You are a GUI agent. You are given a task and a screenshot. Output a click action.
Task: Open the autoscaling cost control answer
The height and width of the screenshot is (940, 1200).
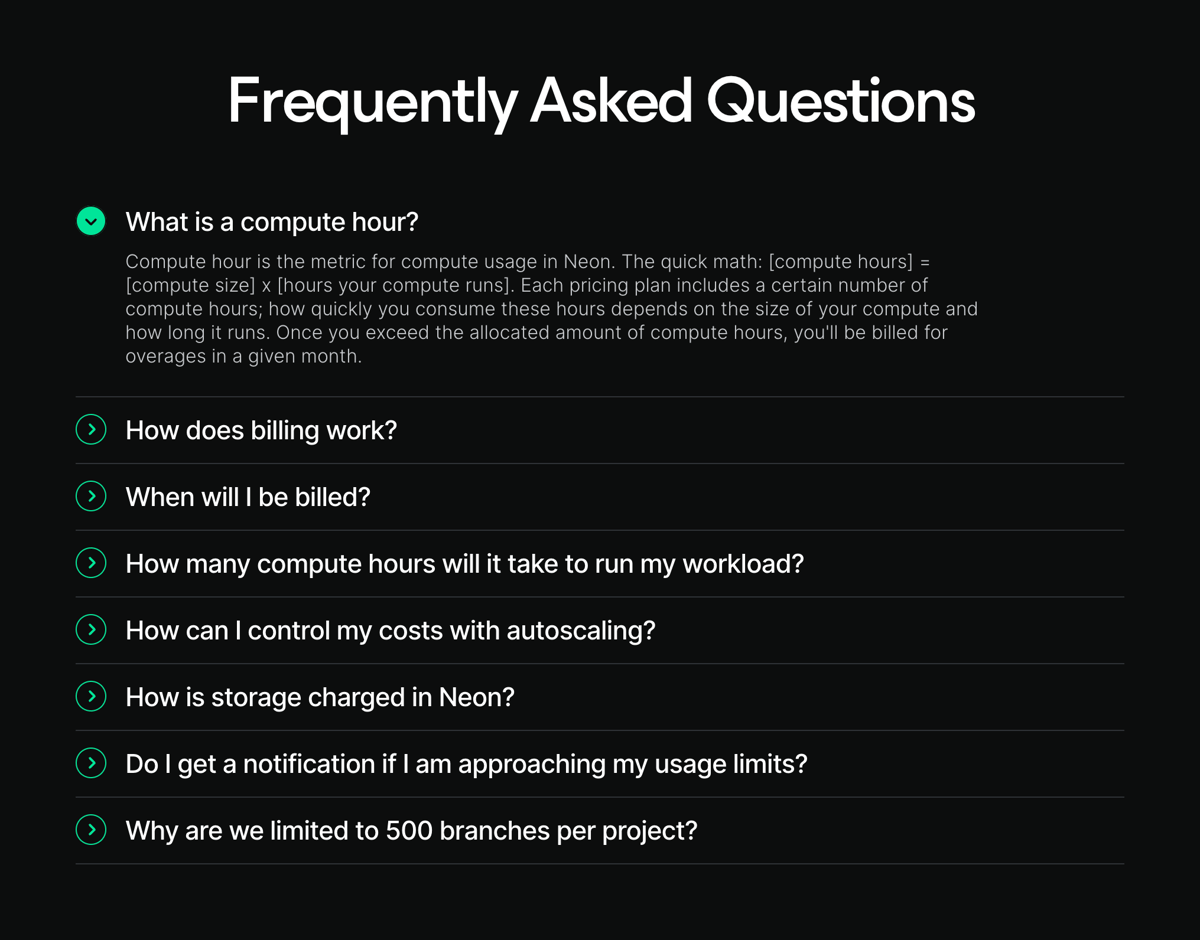(x=389, y=630)
